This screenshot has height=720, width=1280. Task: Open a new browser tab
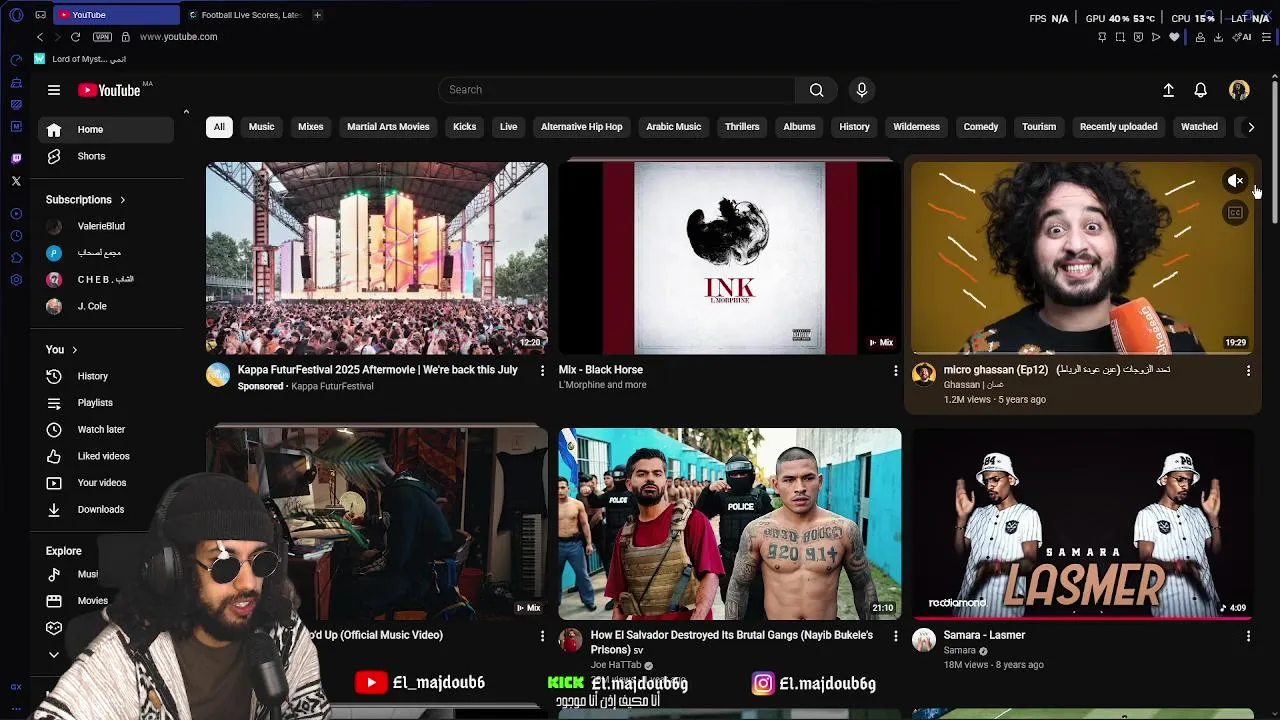coord(317,15)
